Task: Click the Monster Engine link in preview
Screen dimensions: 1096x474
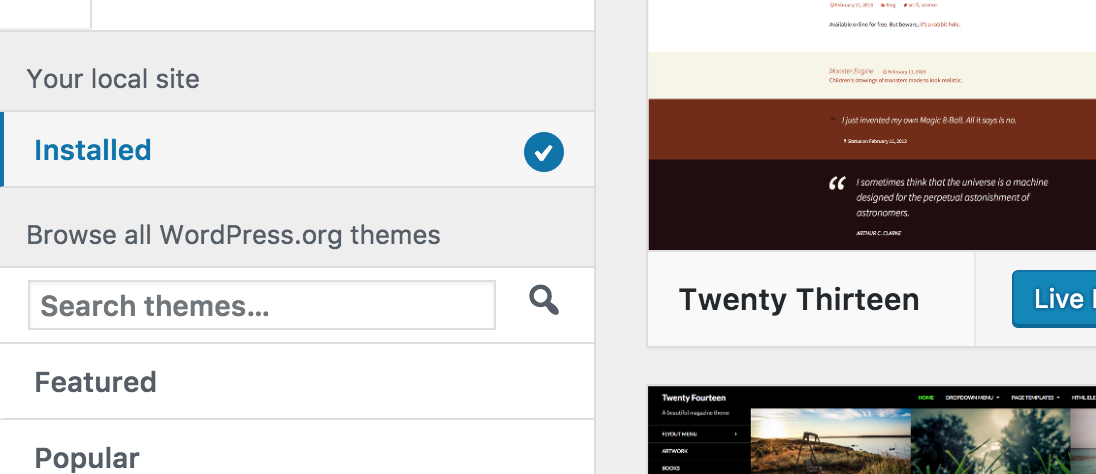Action: (849, 71)
